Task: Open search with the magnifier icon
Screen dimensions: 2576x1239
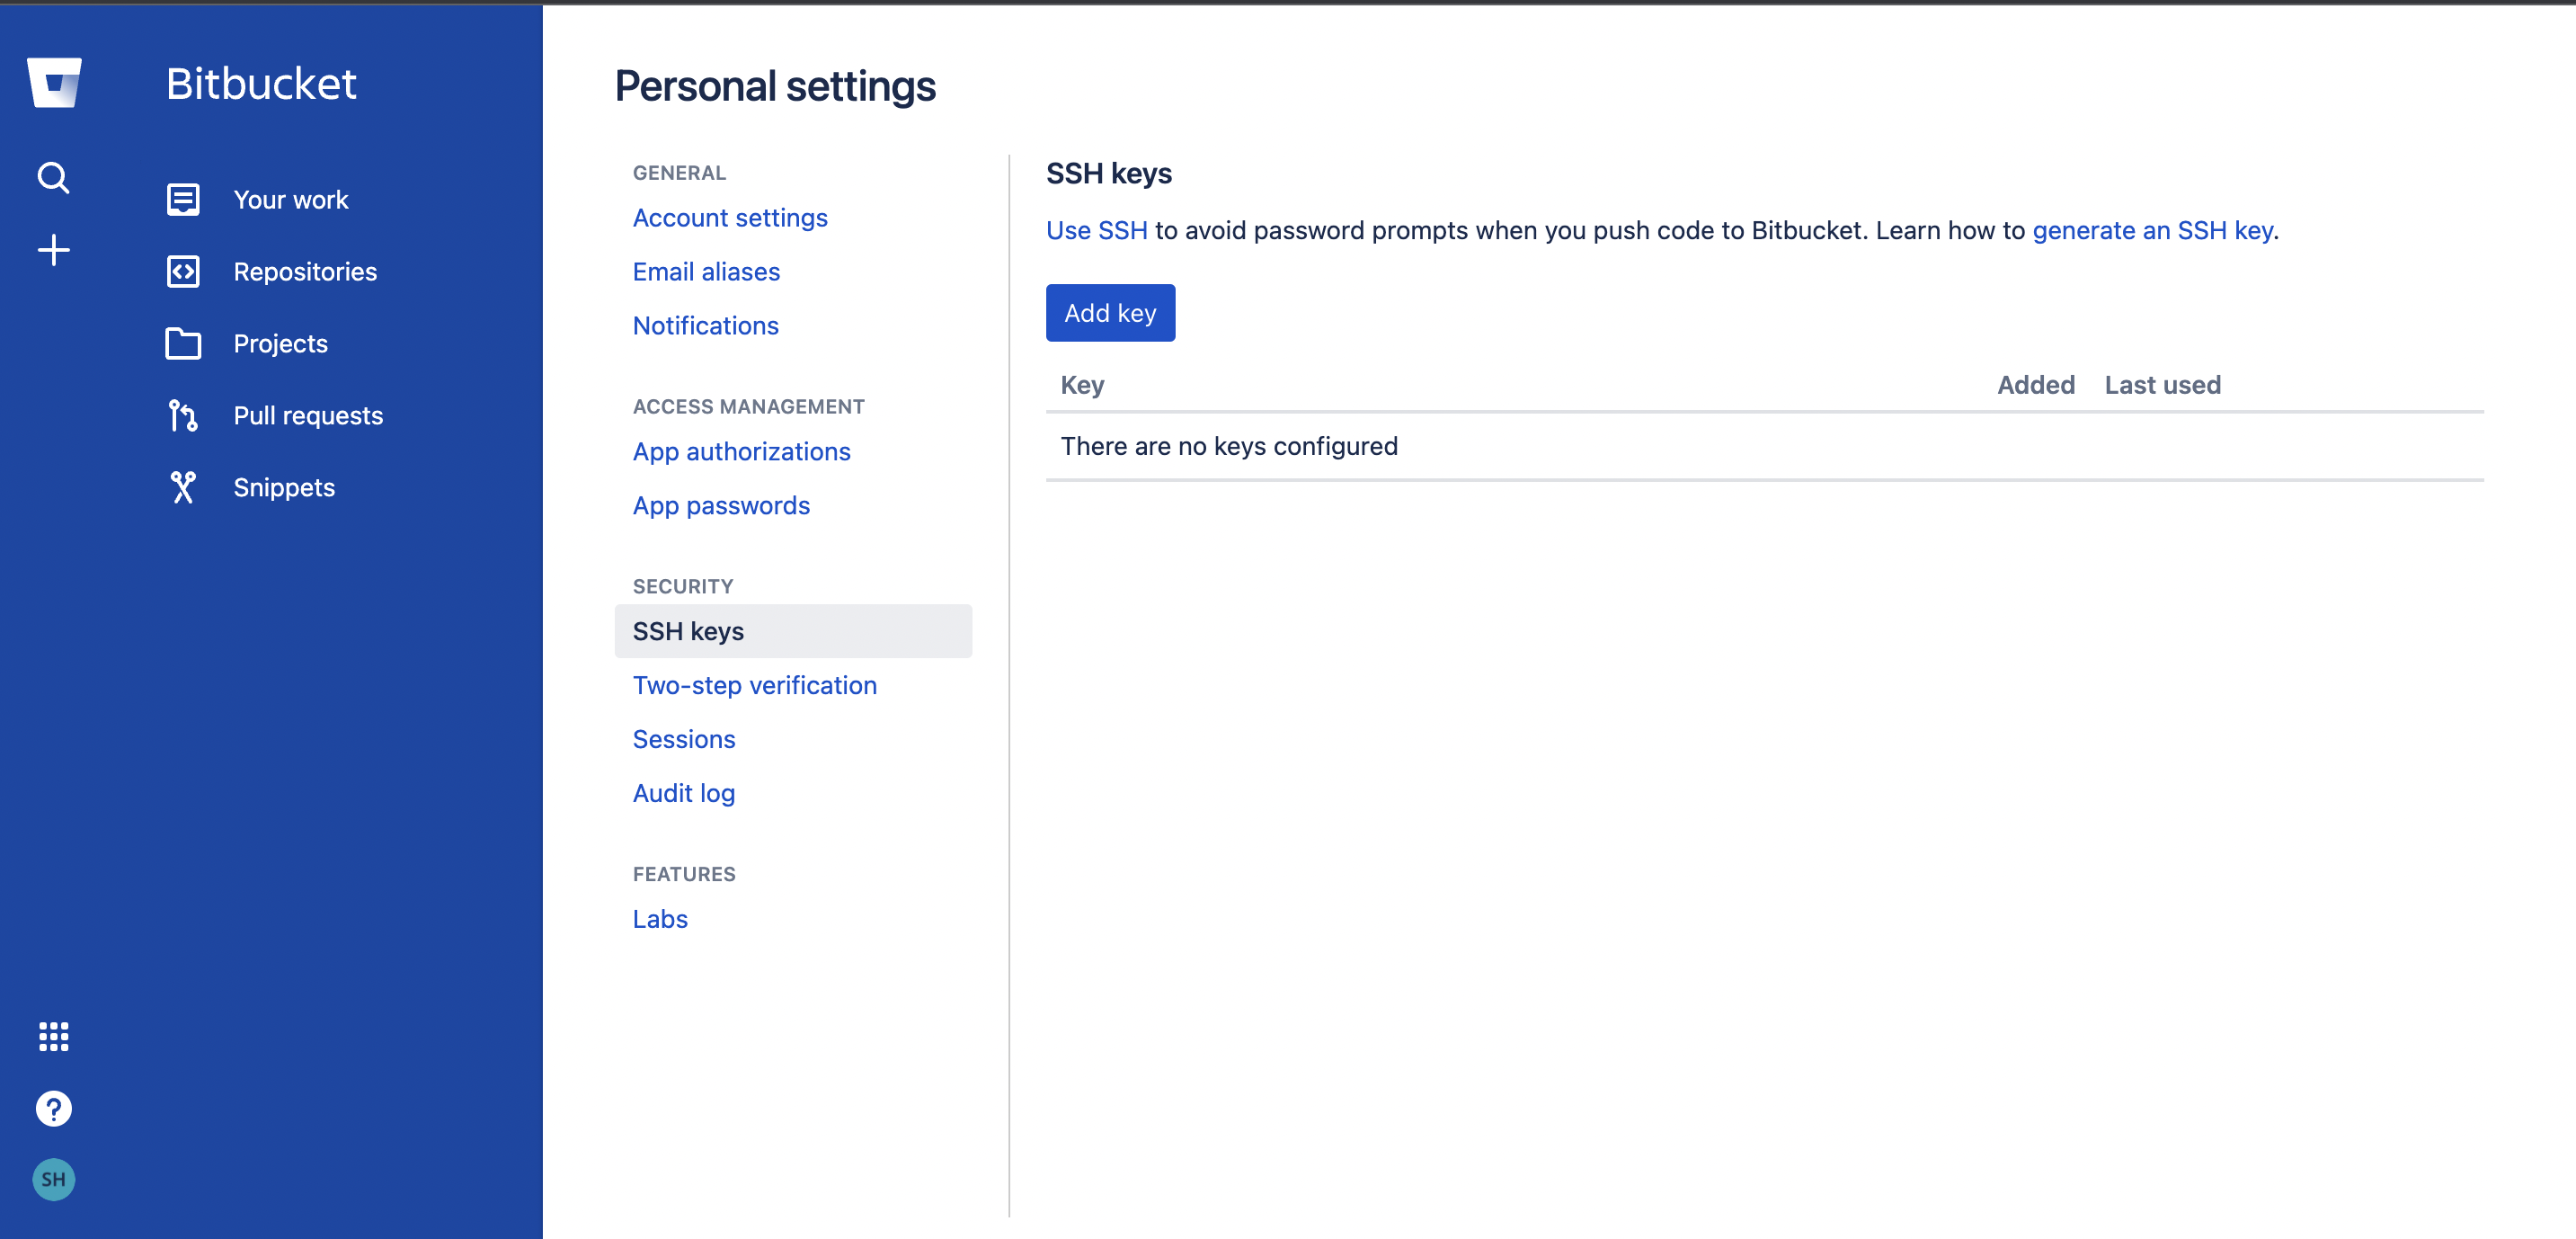Action: (54, 178)
